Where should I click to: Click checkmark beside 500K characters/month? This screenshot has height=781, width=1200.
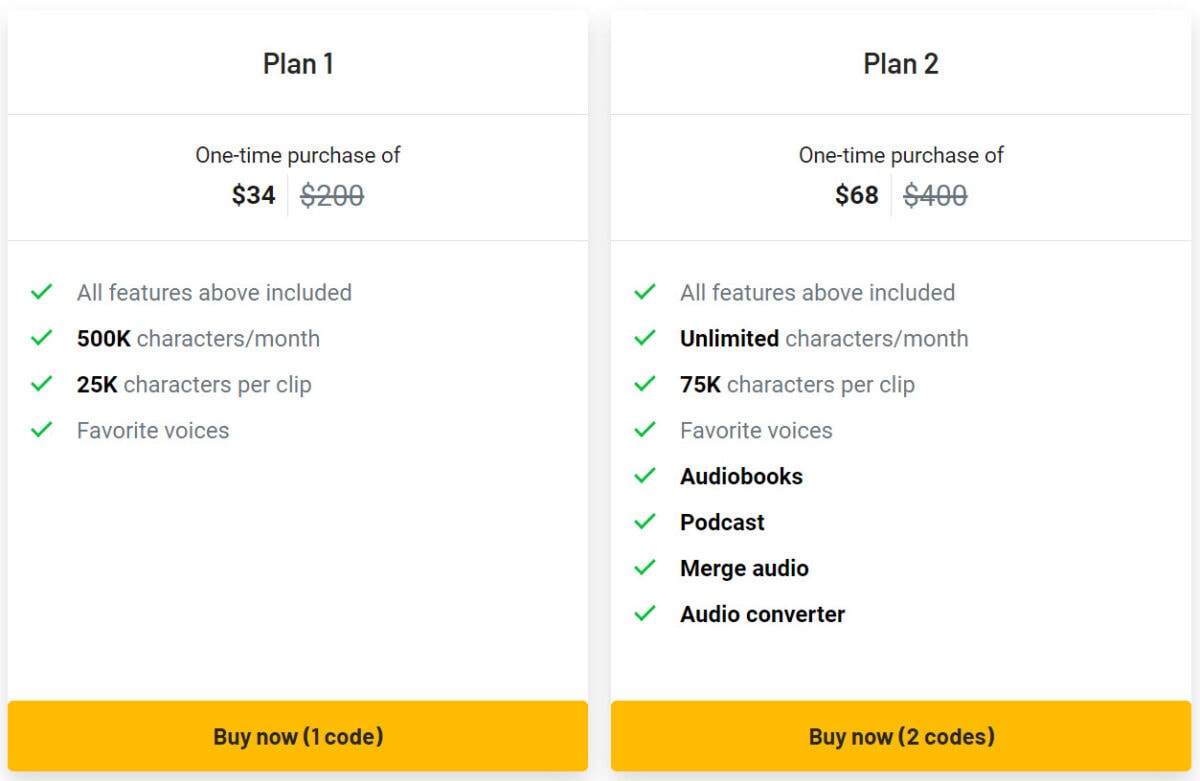tap(41, 338)
